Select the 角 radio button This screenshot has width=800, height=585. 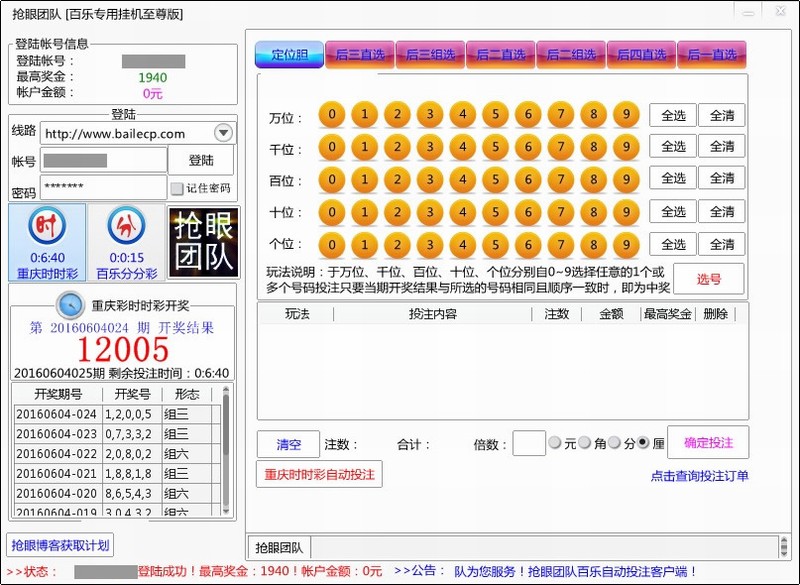pos(585,444)
